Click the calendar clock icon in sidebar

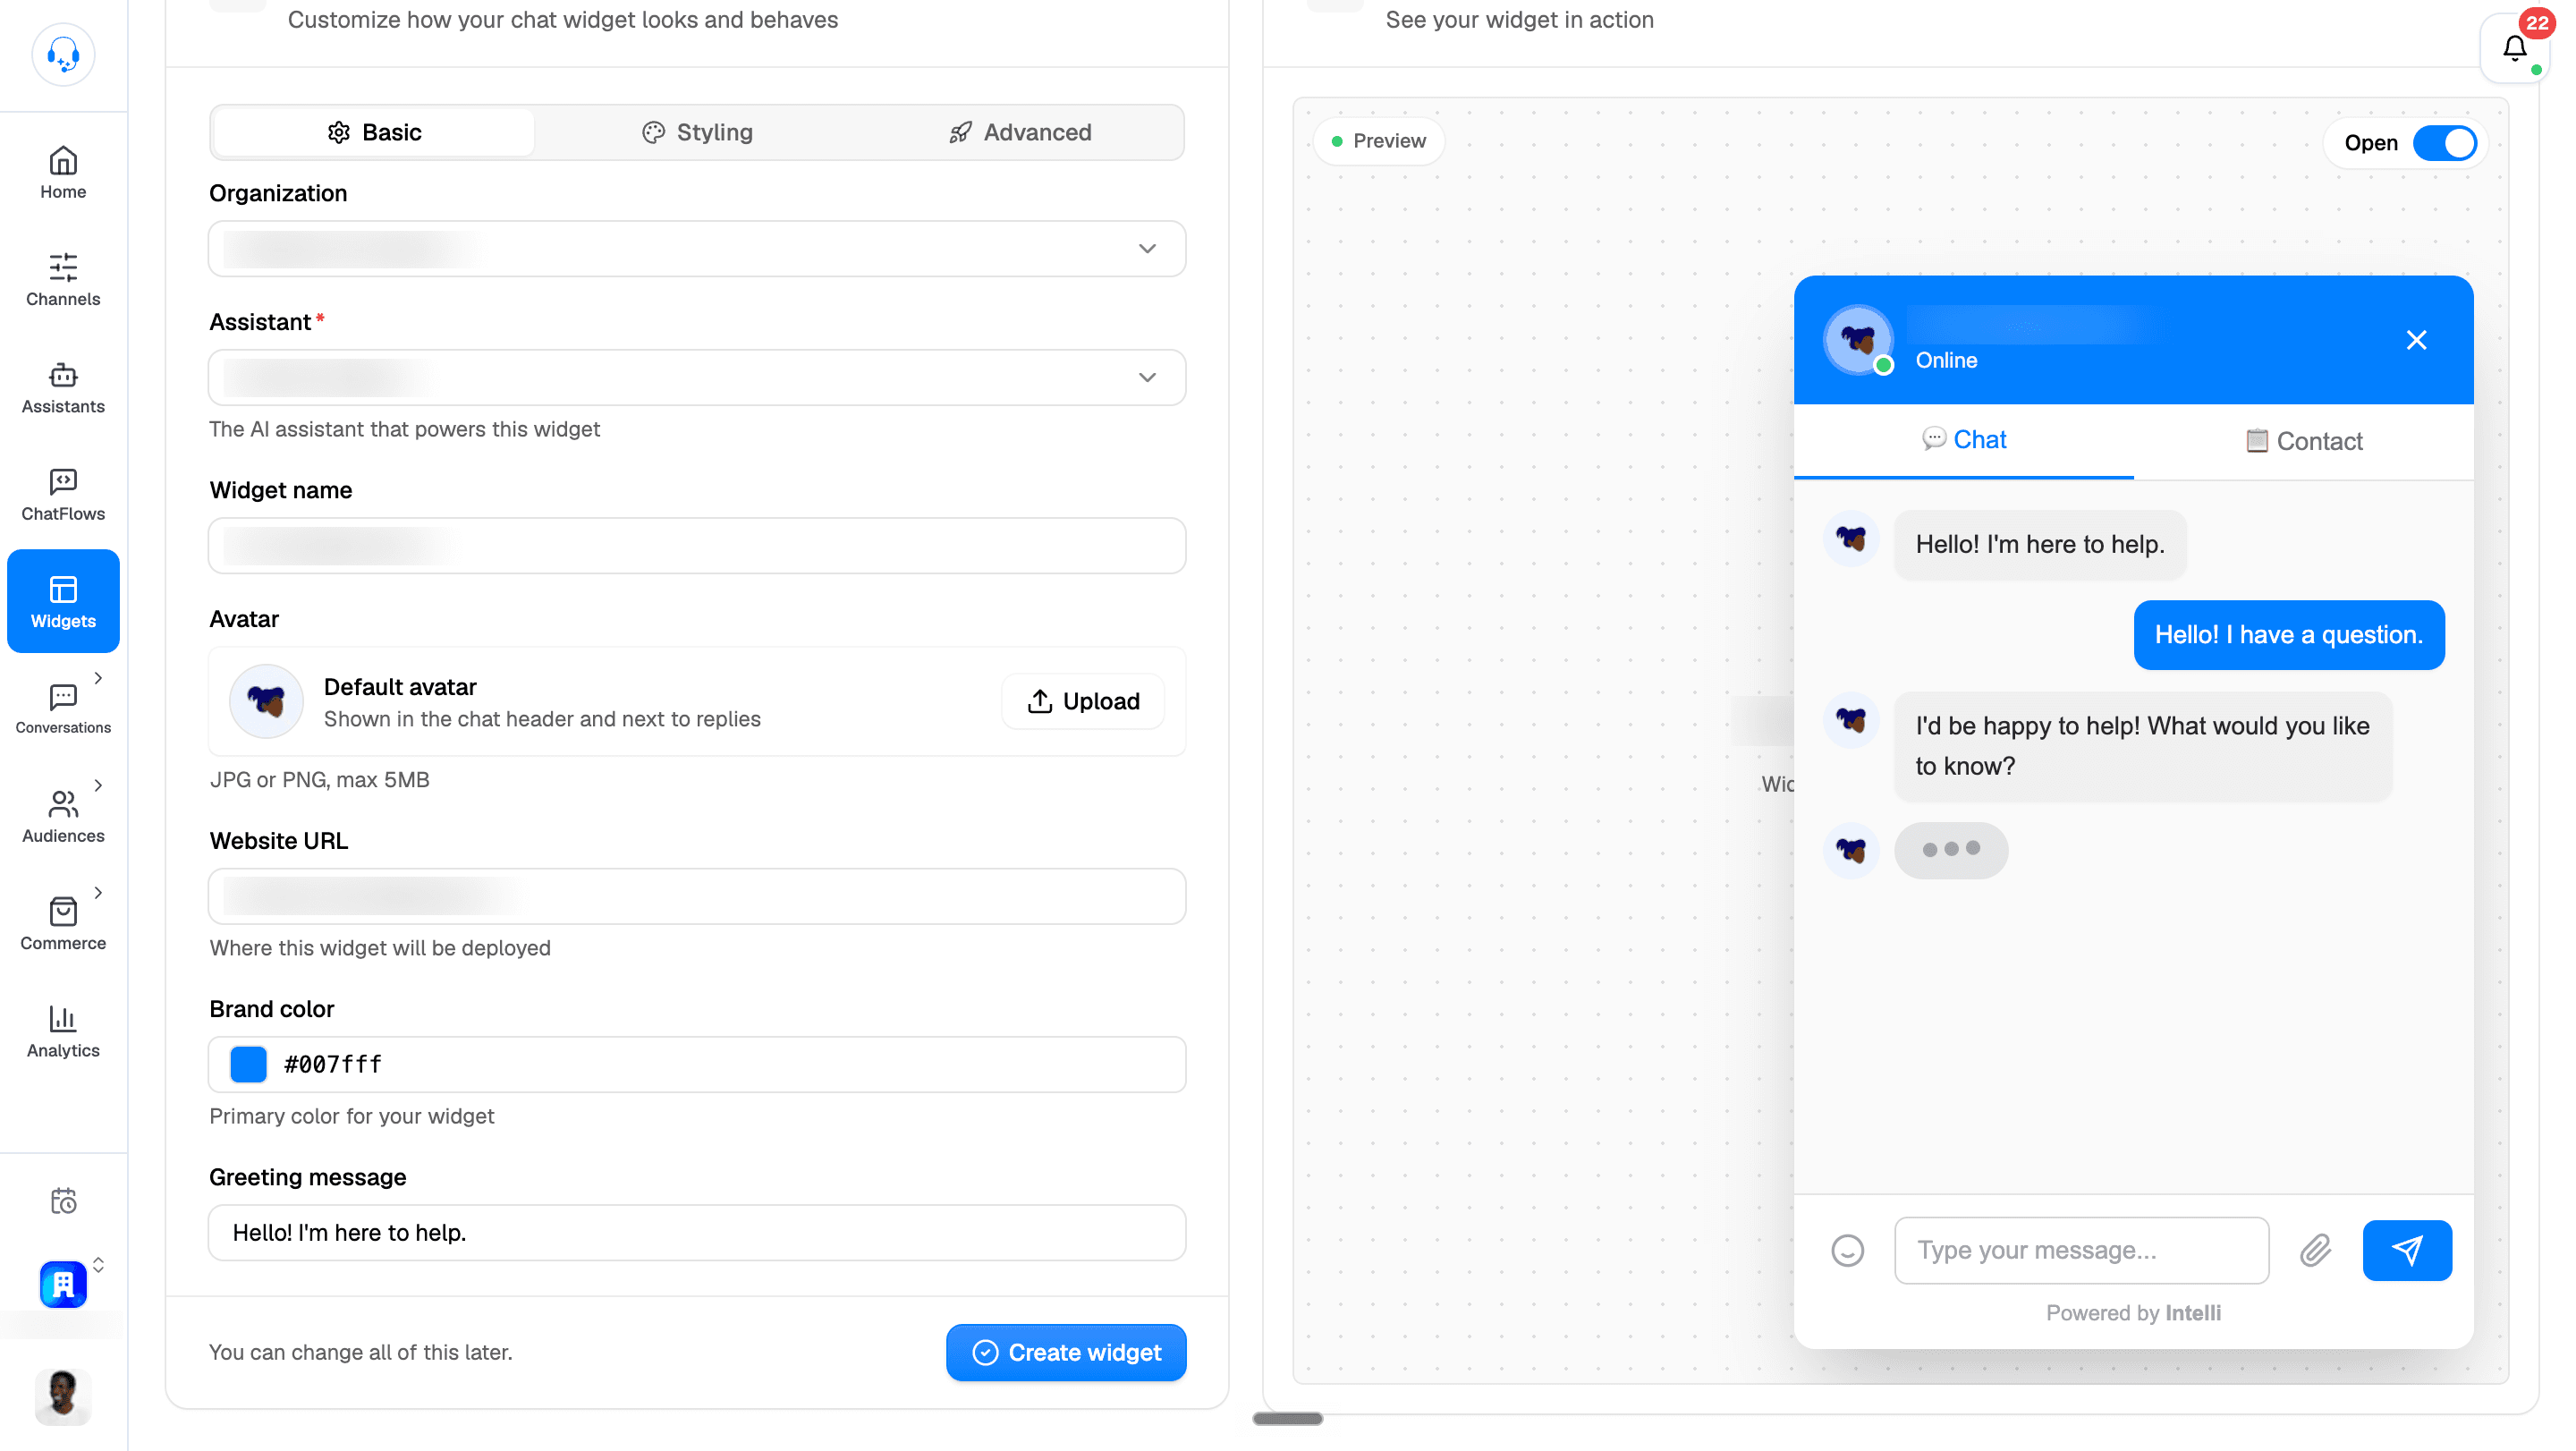click(63, 1200)
